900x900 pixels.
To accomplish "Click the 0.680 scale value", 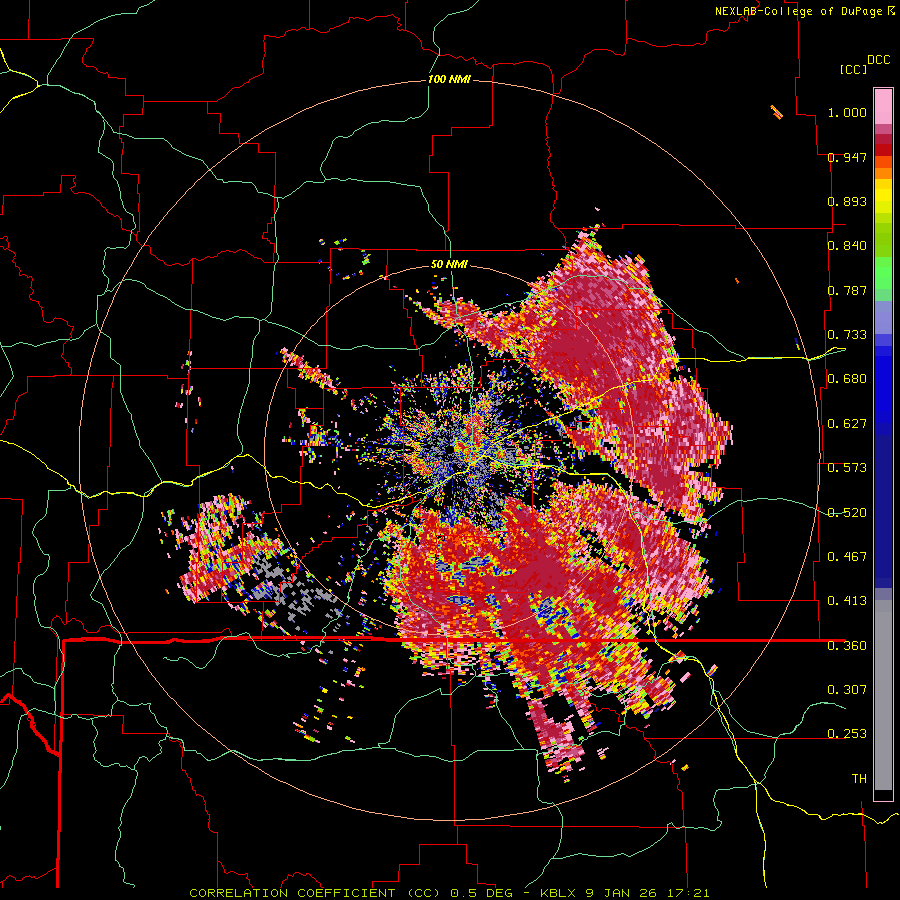I will pyautogui.click(x=847, y=379).
